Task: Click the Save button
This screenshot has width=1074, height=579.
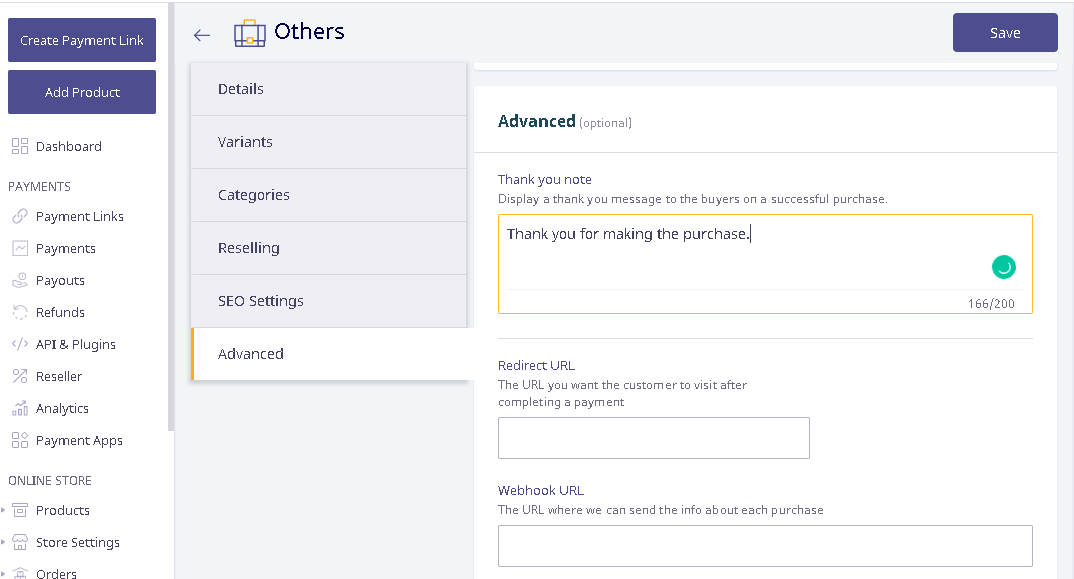Action: click(x=1005, y=32)
